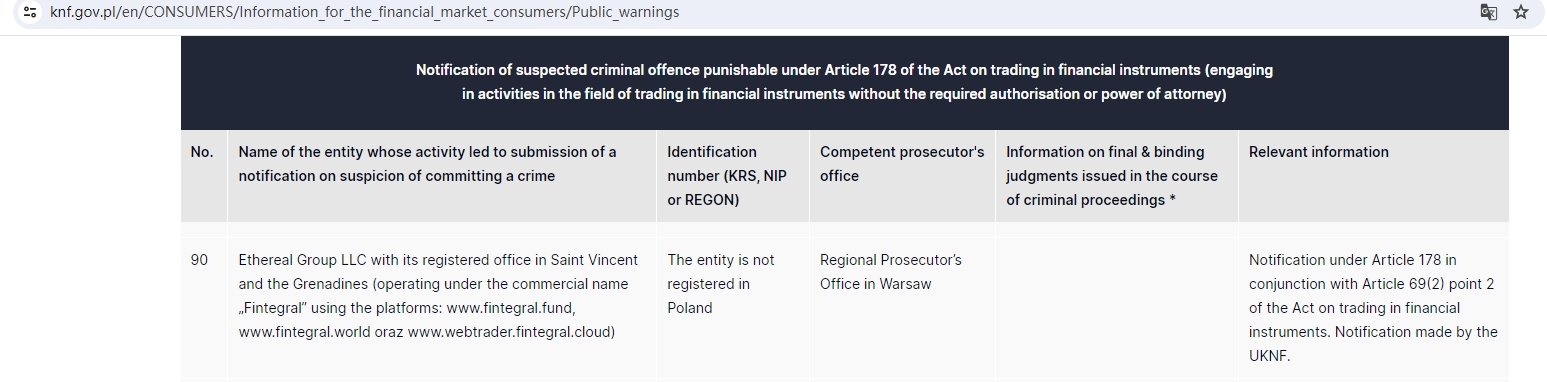Click the www.webtrader.fintegral.cloud address text
The height and width of the screenshot is (382, 1547).
[x=511, y=332]
